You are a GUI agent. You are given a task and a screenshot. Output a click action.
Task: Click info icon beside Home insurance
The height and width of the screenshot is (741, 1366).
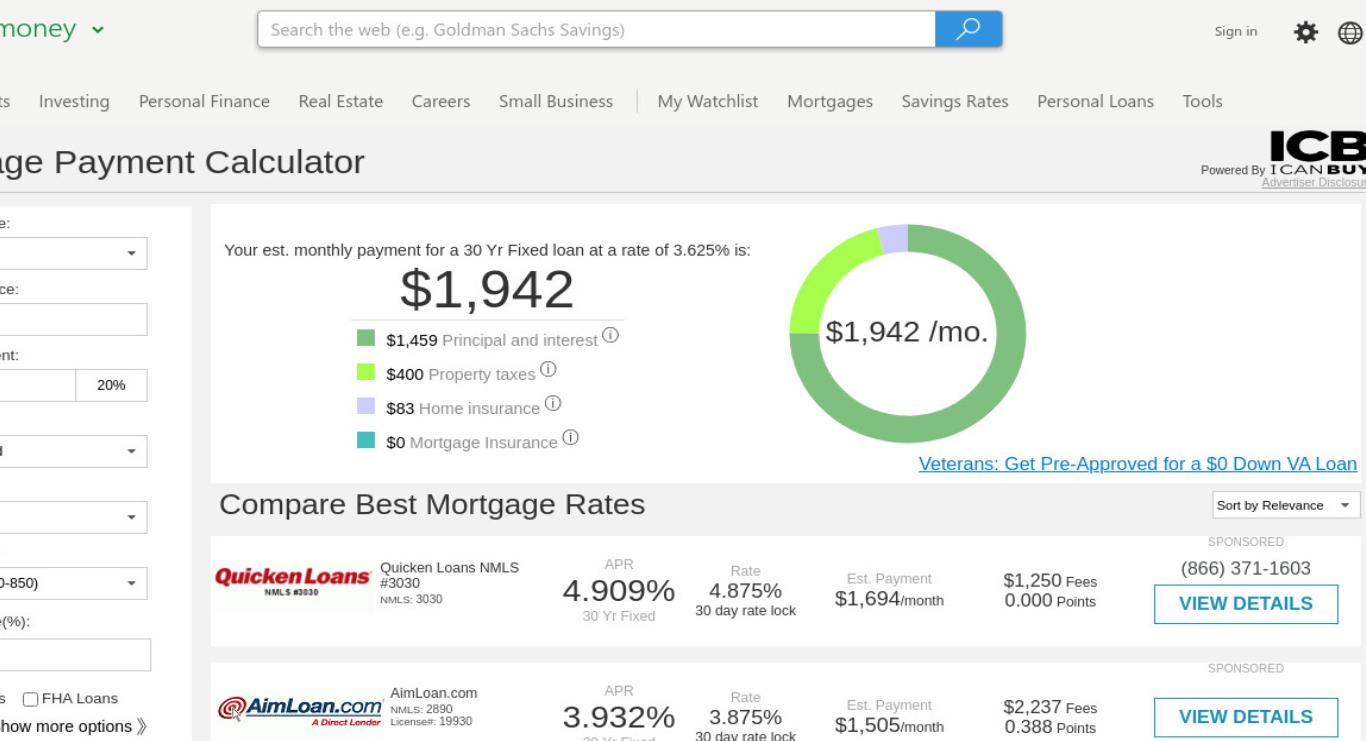coord(553,403)
